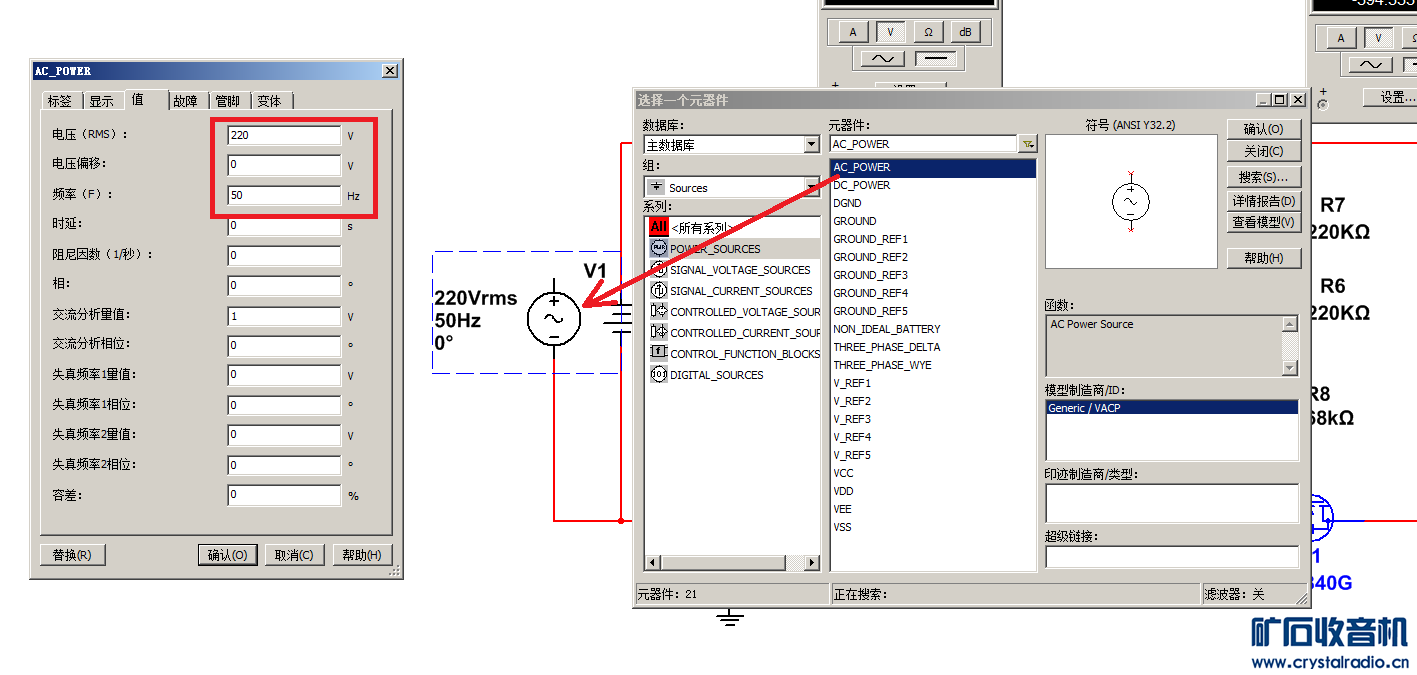Screen dimensions: 1417x675
Task: Close the AC_POWER properties dialog
Action: [x=389, y=71]
